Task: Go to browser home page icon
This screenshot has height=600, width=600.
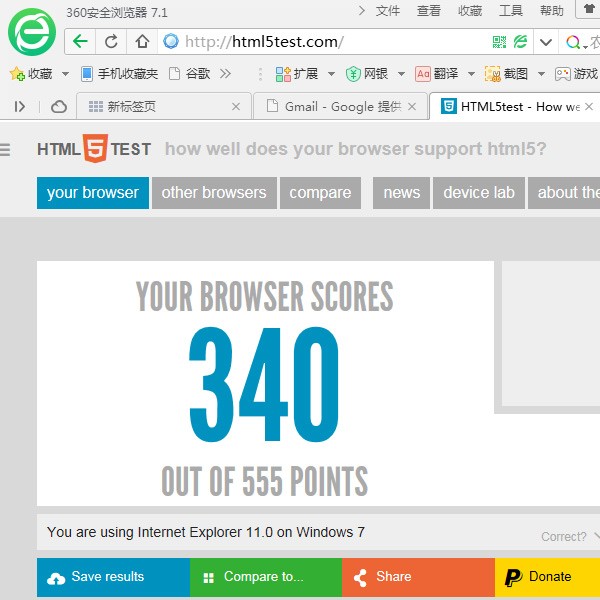Action: (x=142, y=42)
